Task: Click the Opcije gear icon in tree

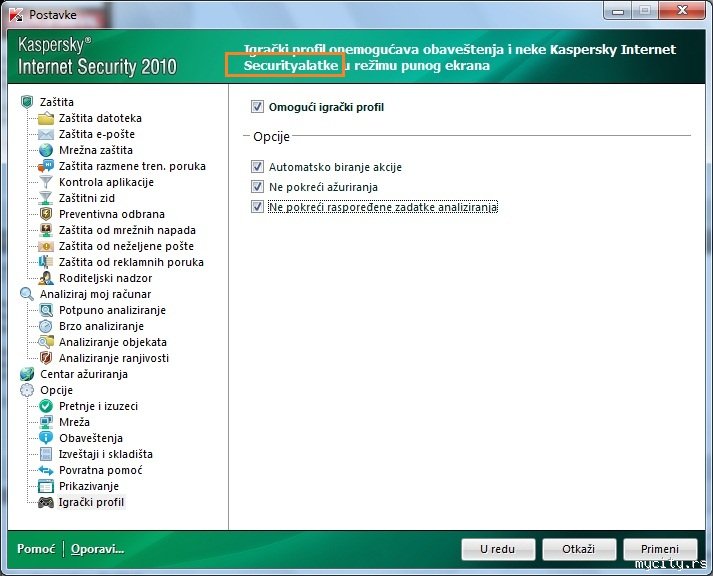Action: click(27, 390)
